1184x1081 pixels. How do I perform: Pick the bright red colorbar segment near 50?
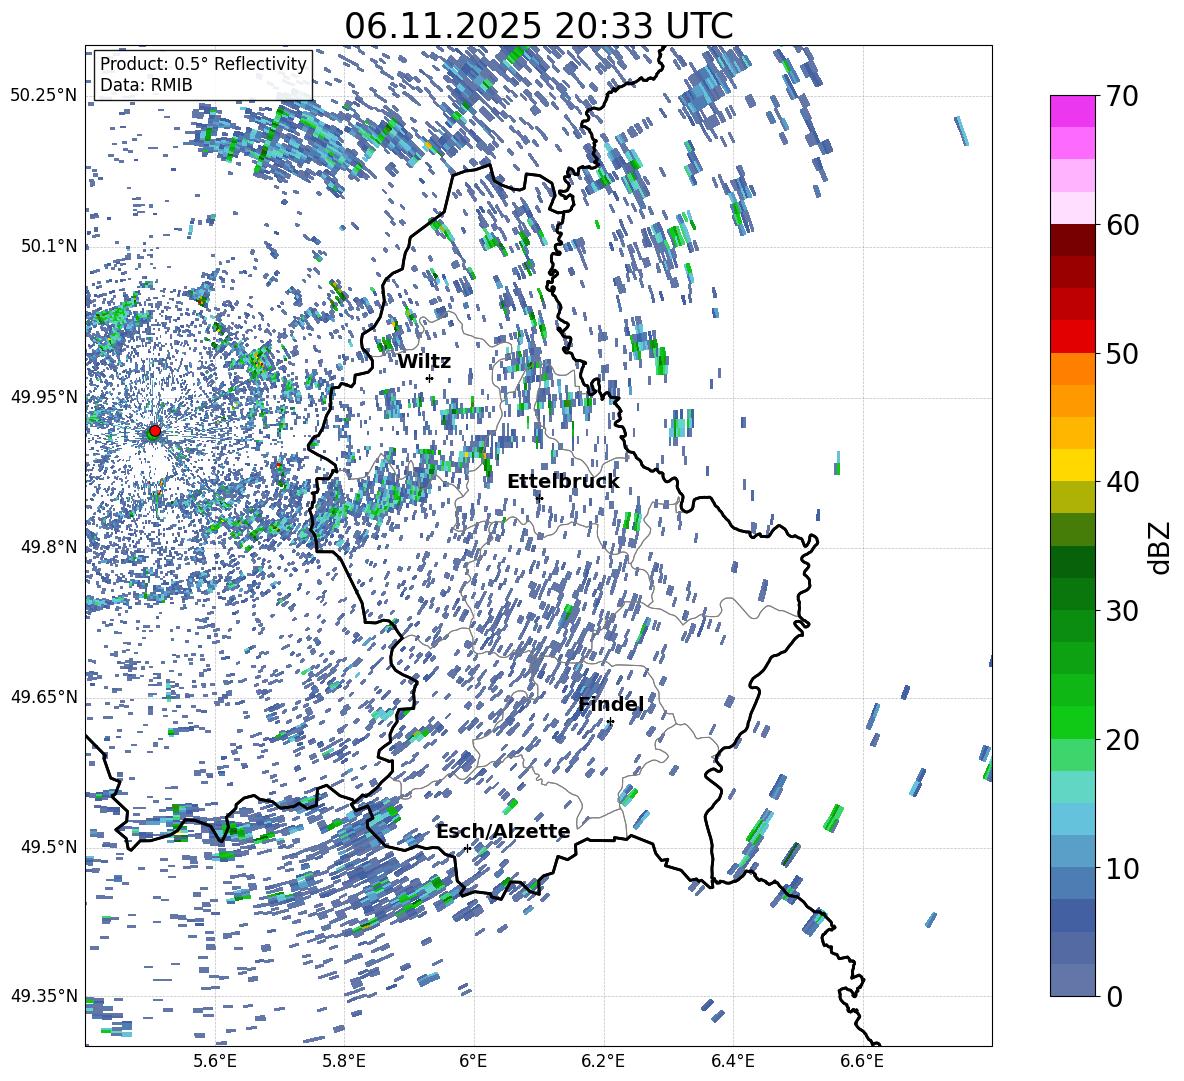[x=1073, y=336]
